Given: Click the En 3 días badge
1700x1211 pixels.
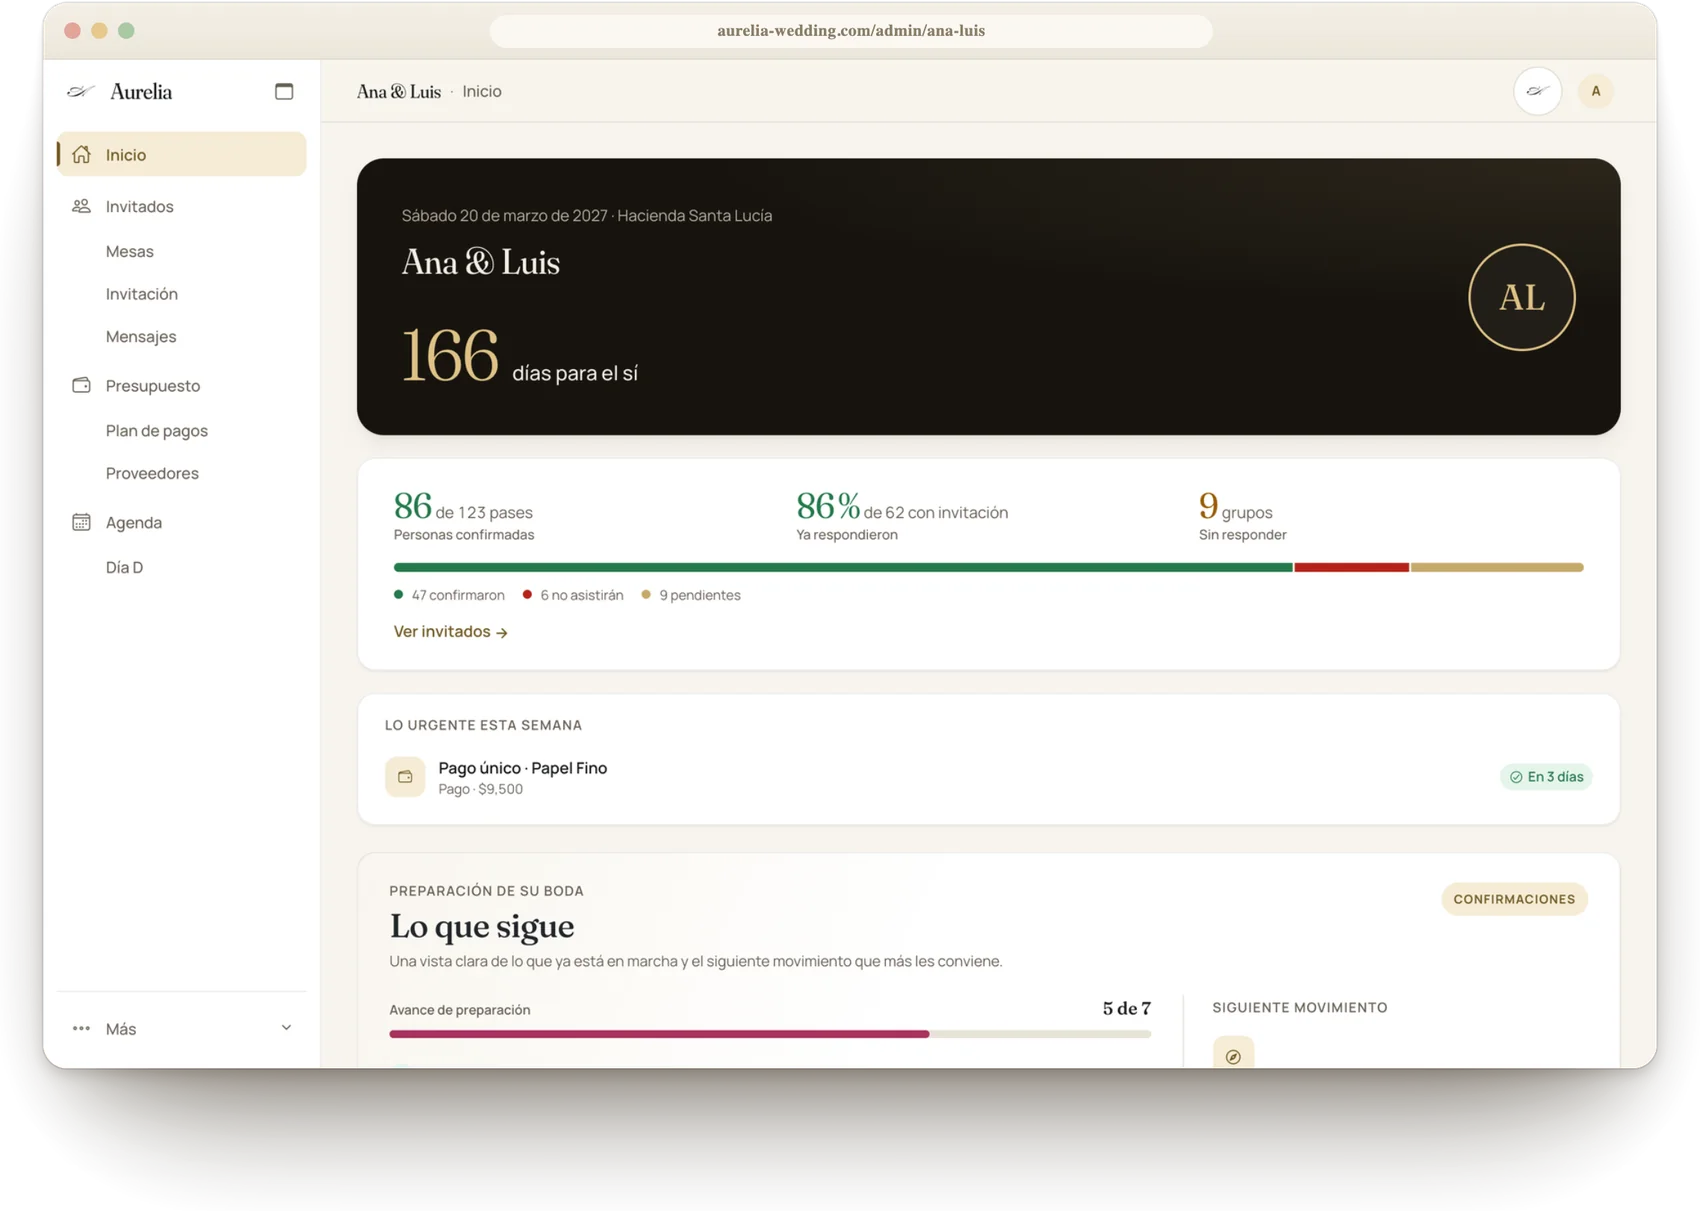Looking at the screenshot, I should pos(1546,777).
